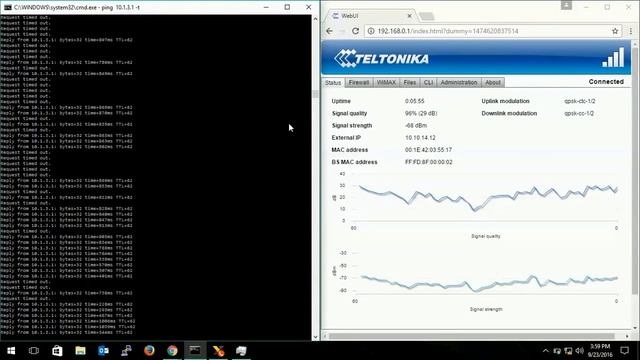Image resolution: width=640 pixels, height=360 pixels.
Task: Click the cmd window scroll up arrow
Action: (315, 19)
